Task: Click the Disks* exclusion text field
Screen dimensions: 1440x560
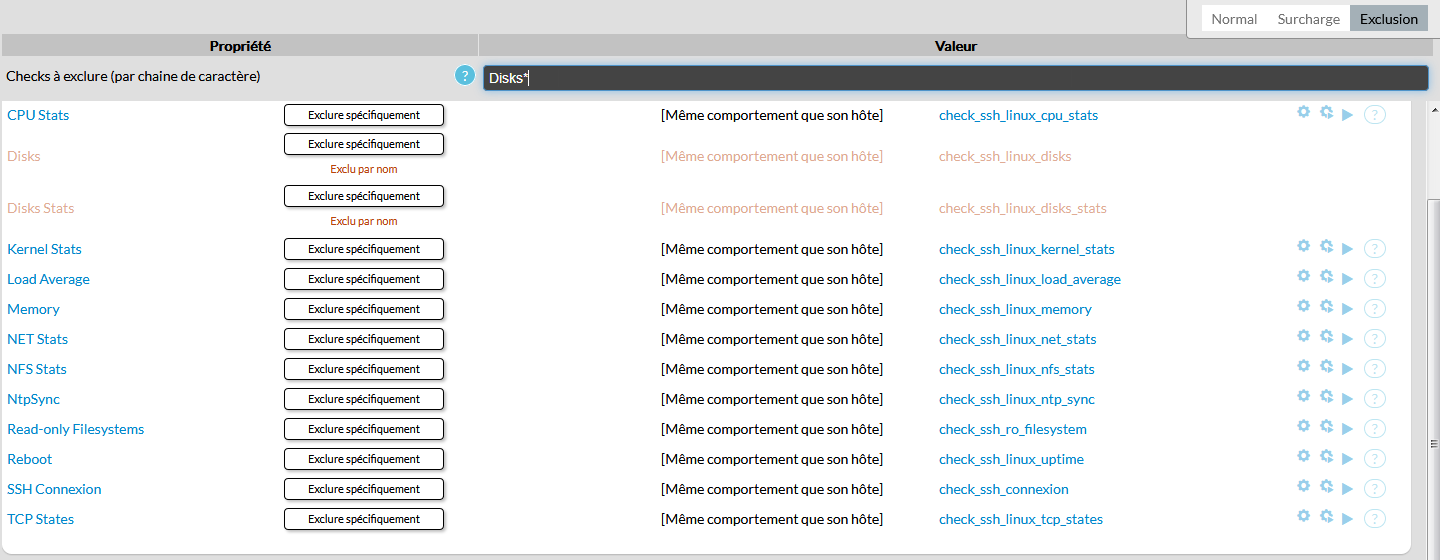Action: point(955,78)
